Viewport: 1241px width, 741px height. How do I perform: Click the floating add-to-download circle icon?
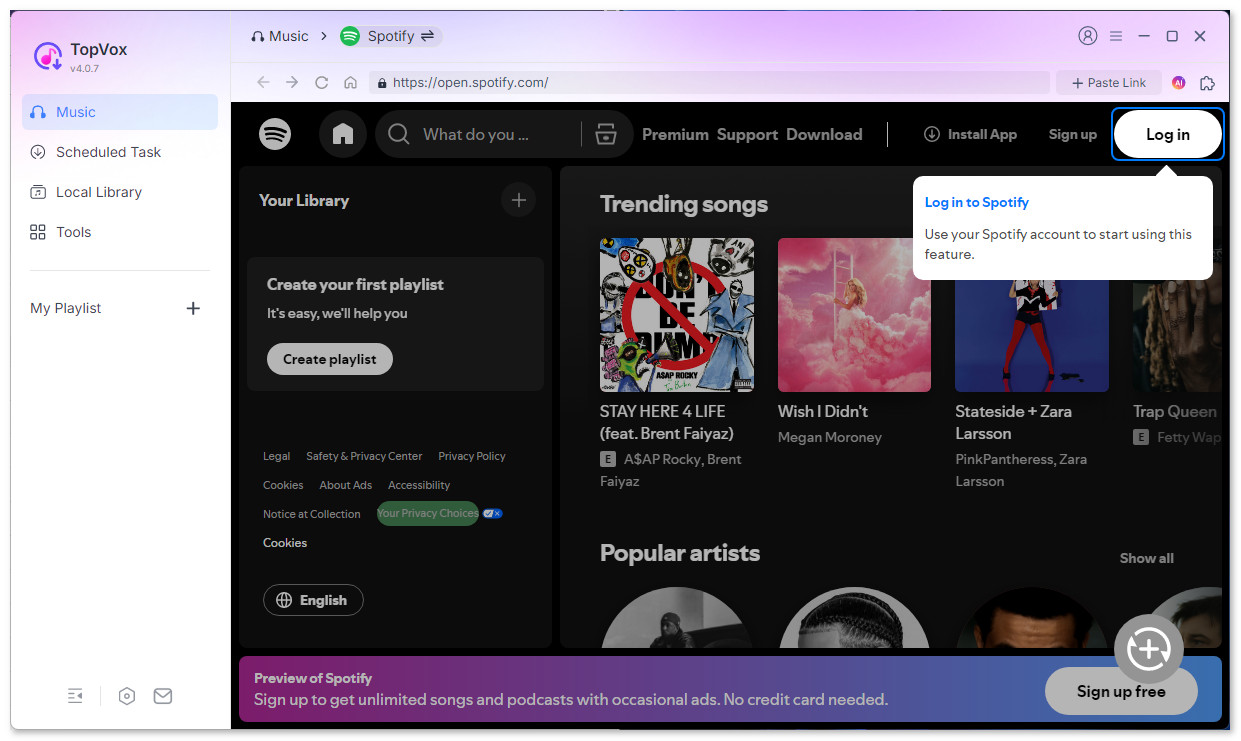[x=1148, y=650]
